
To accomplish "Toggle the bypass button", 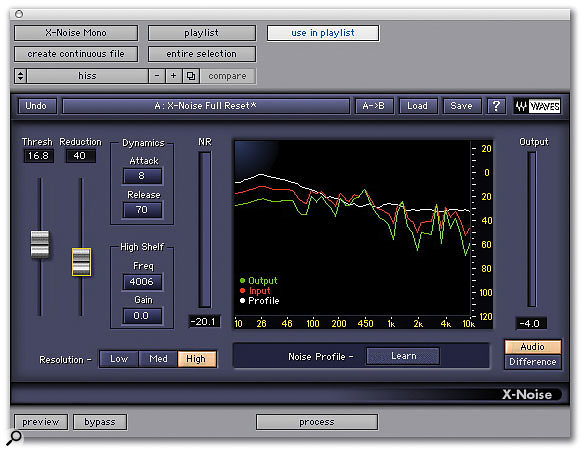I will [100, 422].
